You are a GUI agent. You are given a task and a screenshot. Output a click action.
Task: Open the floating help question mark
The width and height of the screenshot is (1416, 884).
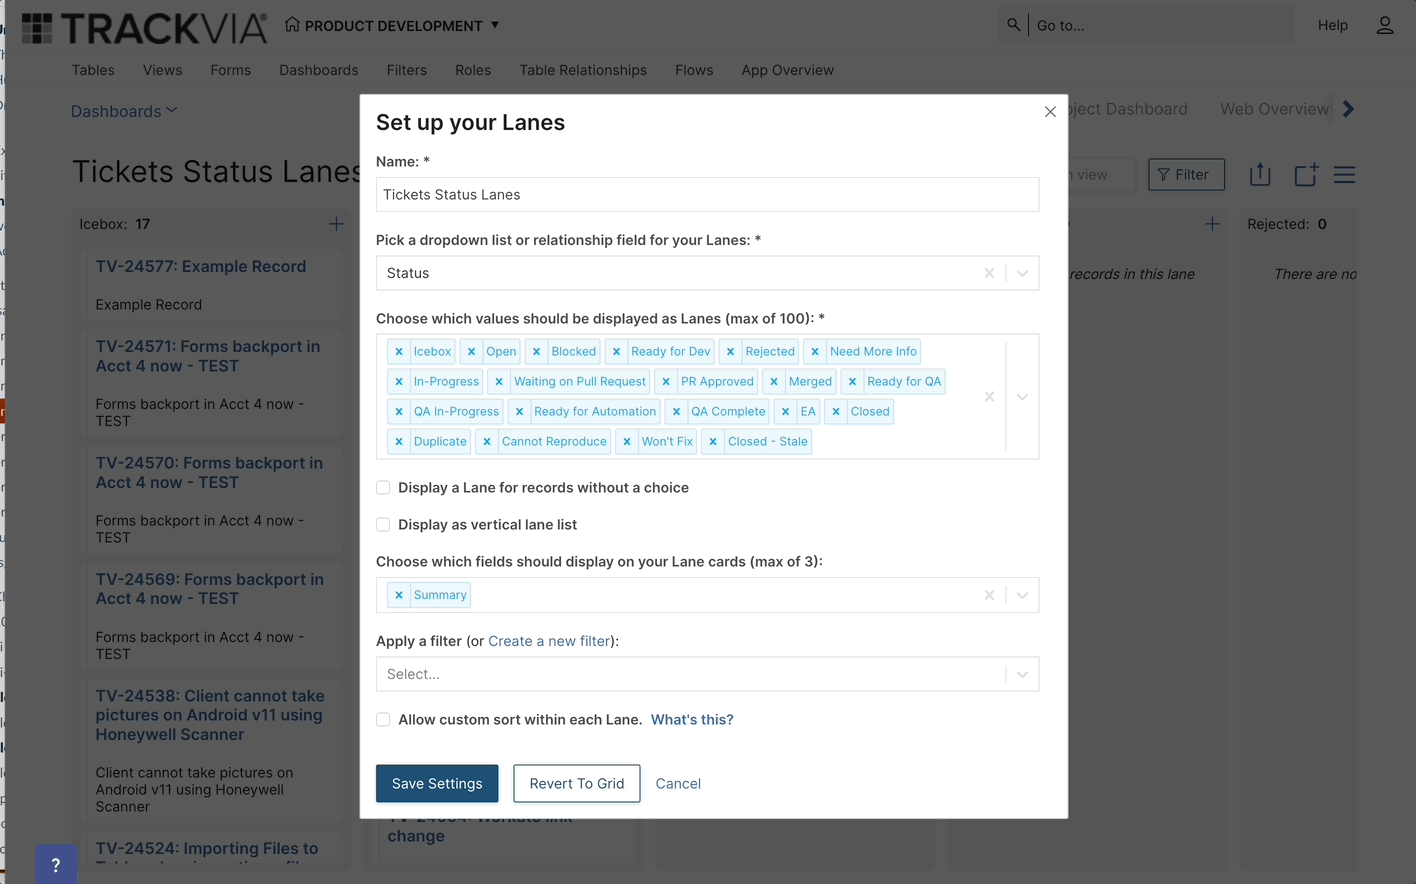pyautogui.click(x=56, y=865)
